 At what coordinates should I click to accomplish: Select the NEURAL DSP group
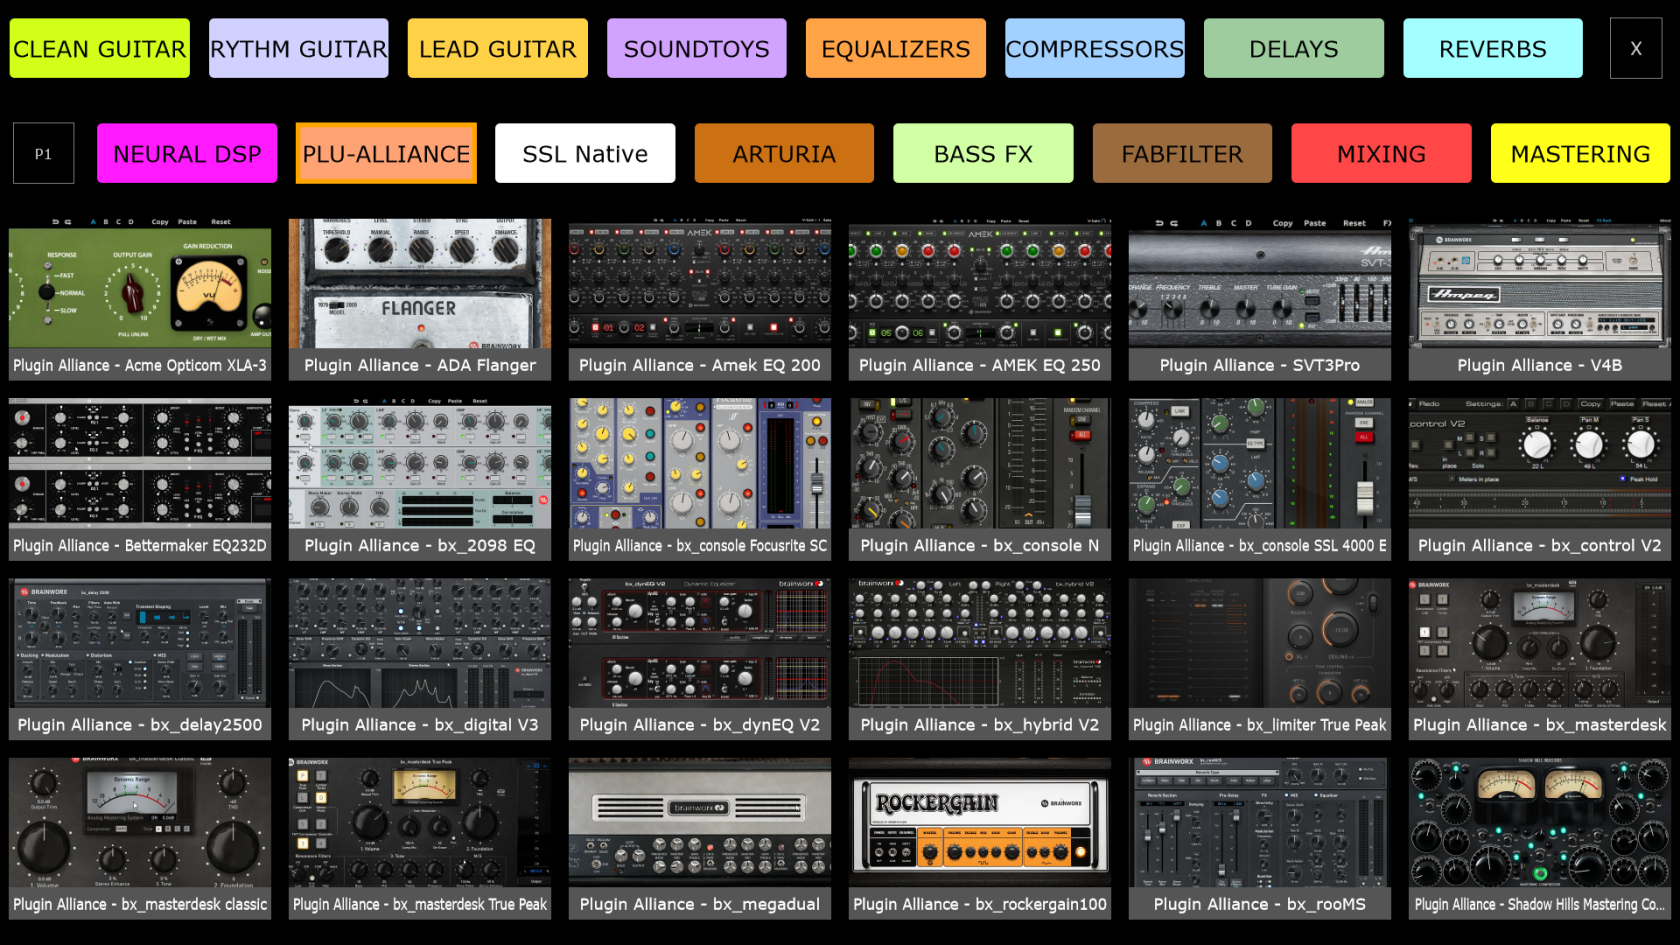(x=187, y=153)
